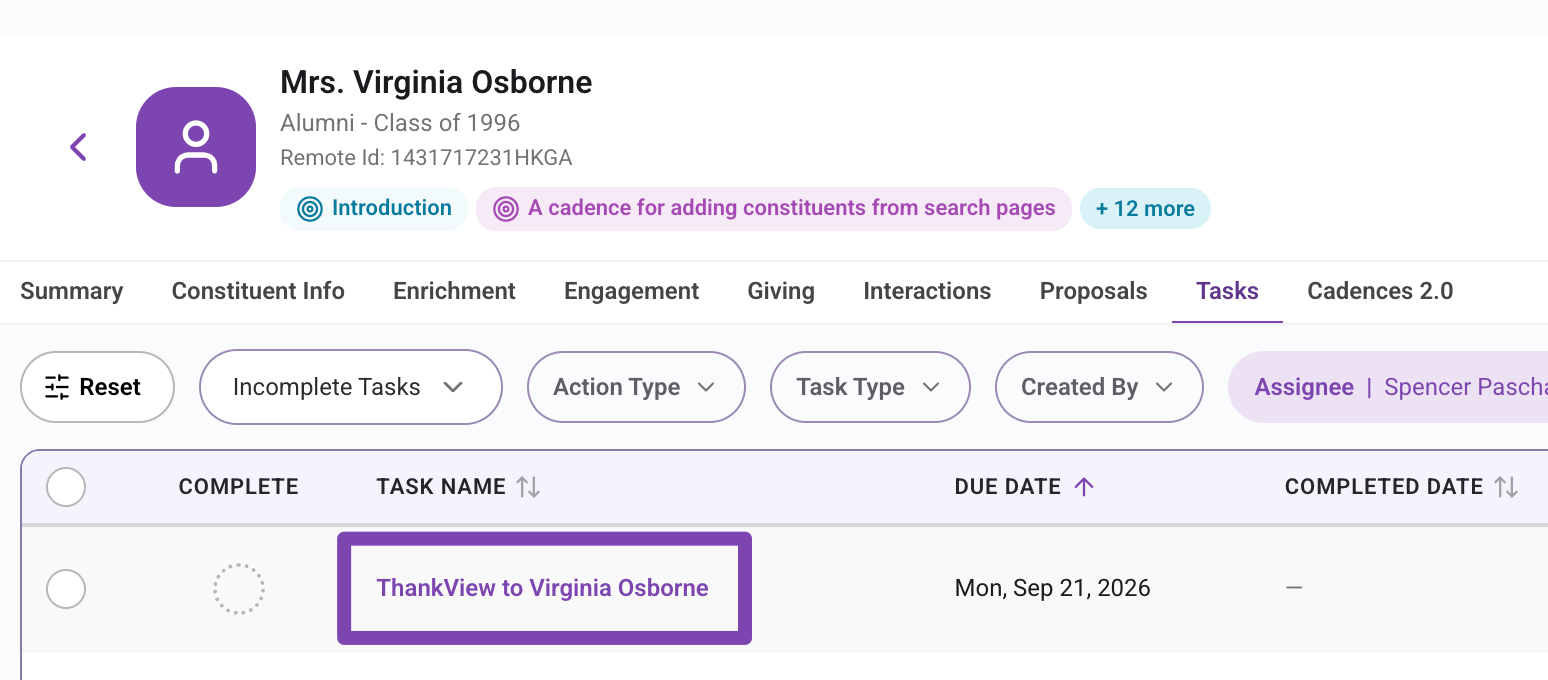Click the constituent profile avatar icon
Viewport: 1548px width, 680px height.
pos(196,147)
